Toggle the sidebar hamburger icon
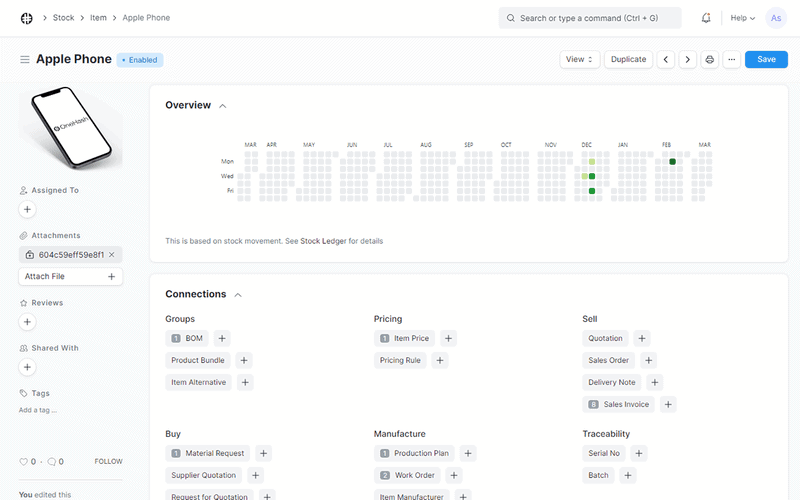Viewport: 800px width, 500px height. [x=25, y=60]
